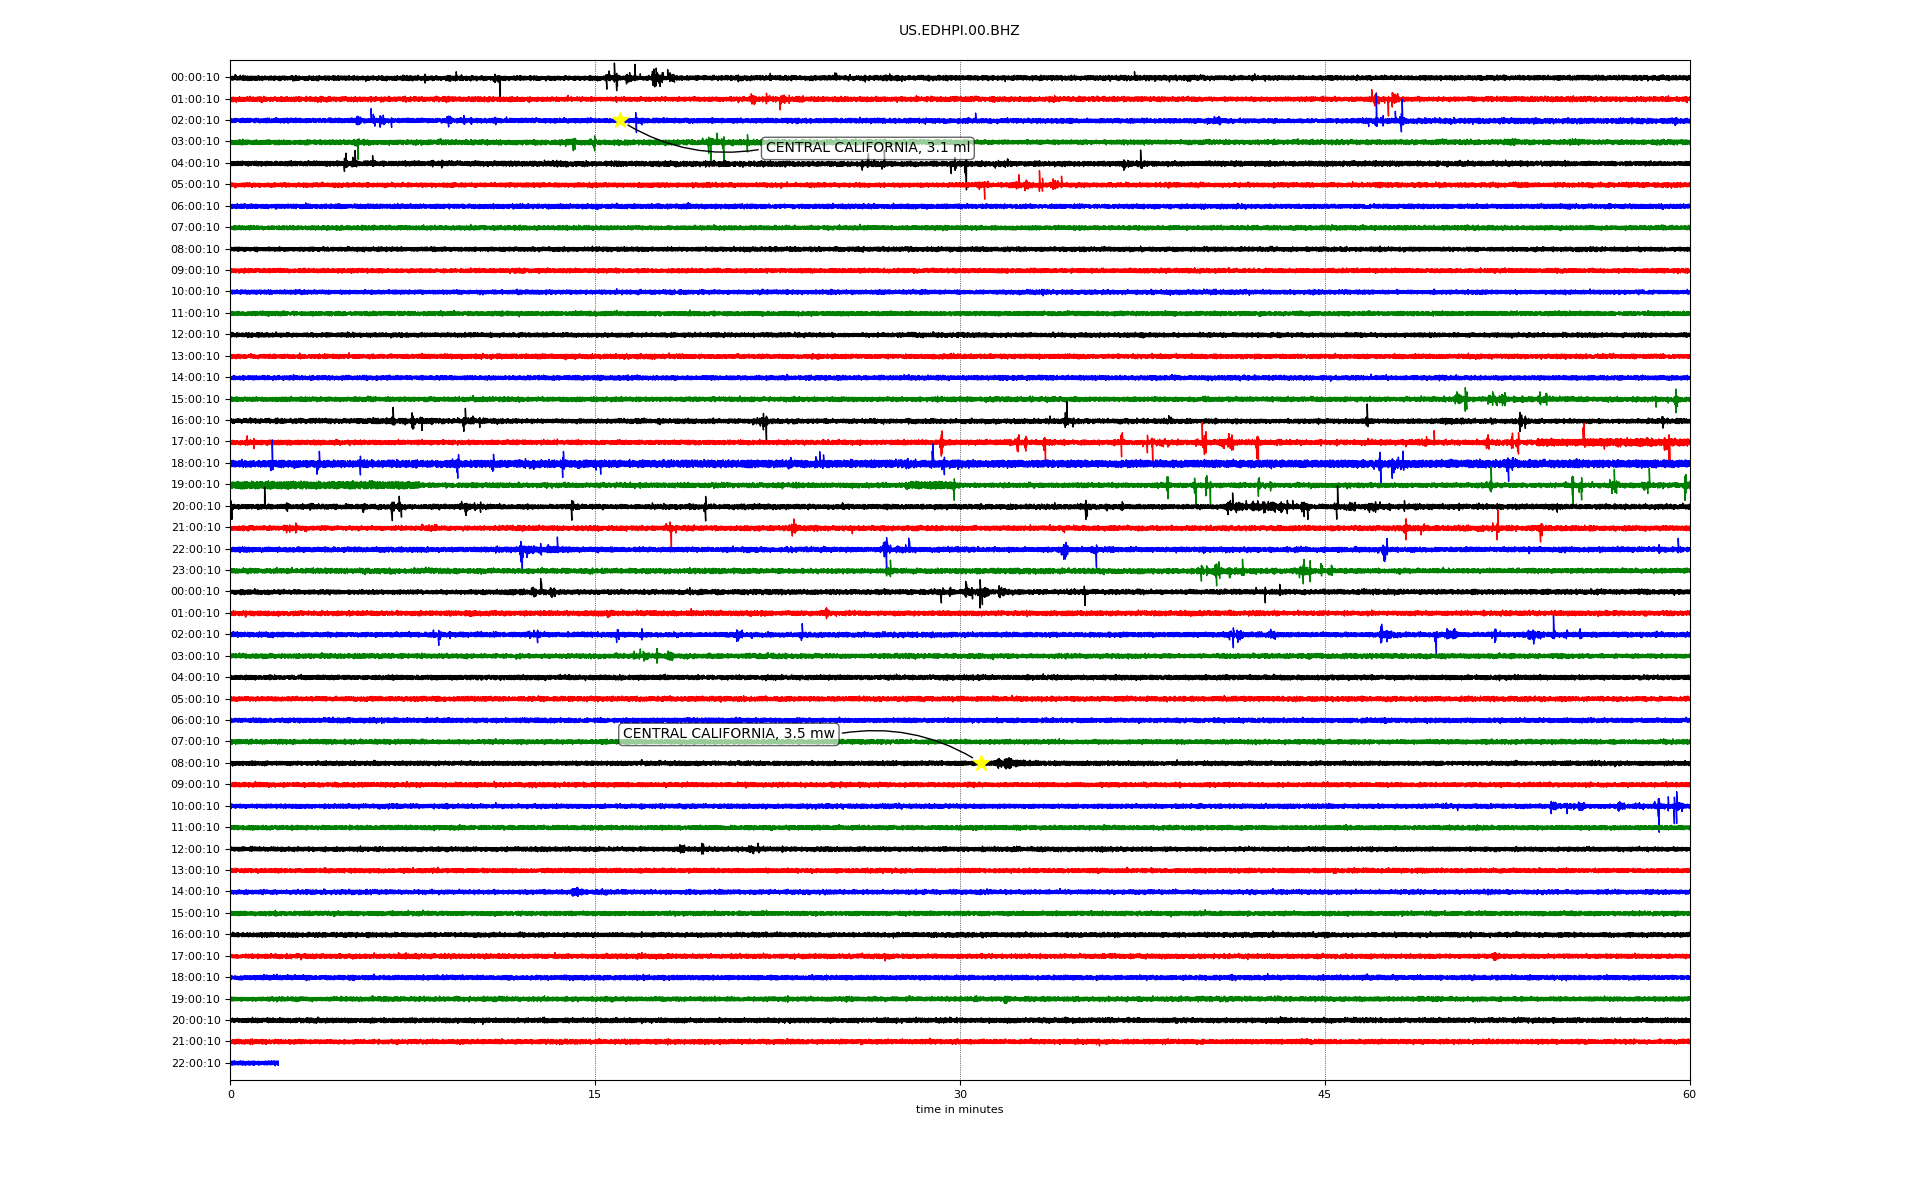Click the short blue trace in the final row
Viewport: 1920px width, 1200px height.
coord(254,1063)
